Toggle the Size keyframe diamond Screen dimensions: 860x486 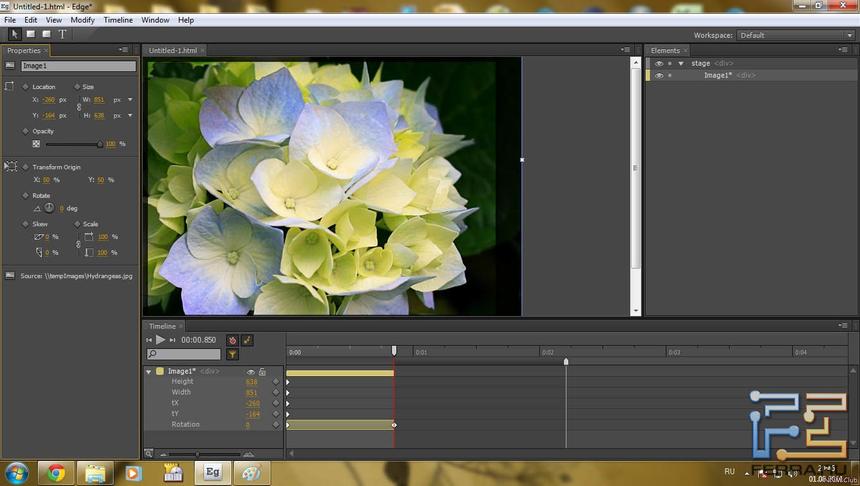pos(77,87)
